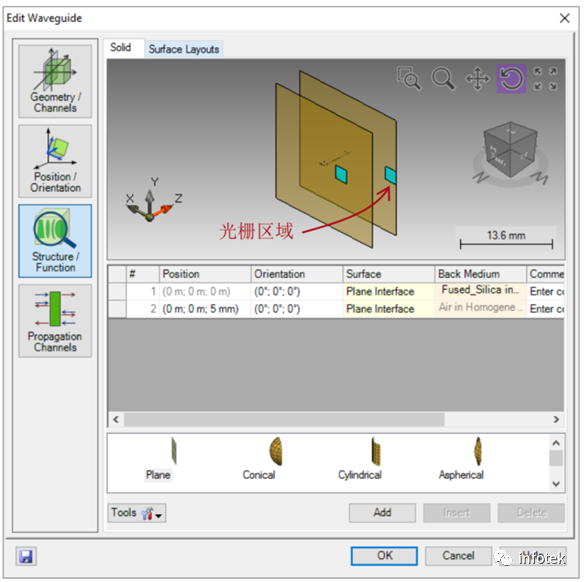Click row 1 comment cell
Screen dimensions: 584x582
(546, 292)
